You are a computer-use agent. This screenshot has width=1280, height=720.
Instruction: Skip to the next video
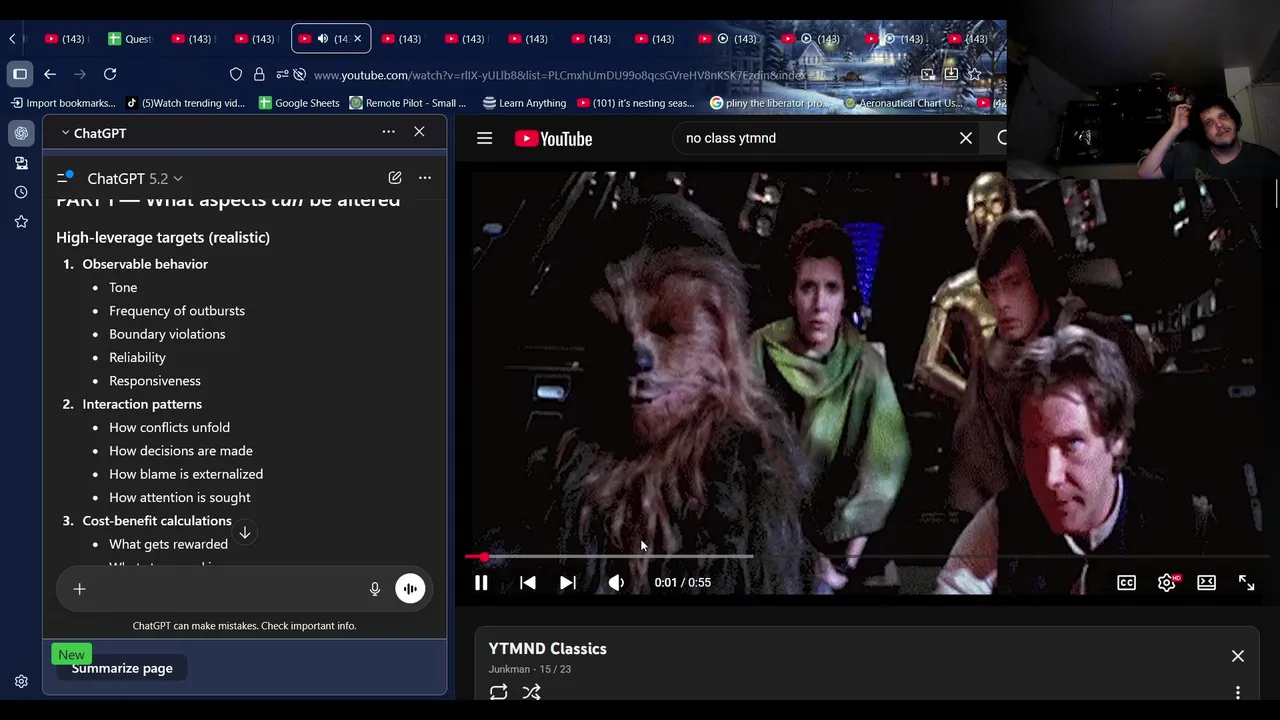tap(567, 583)
